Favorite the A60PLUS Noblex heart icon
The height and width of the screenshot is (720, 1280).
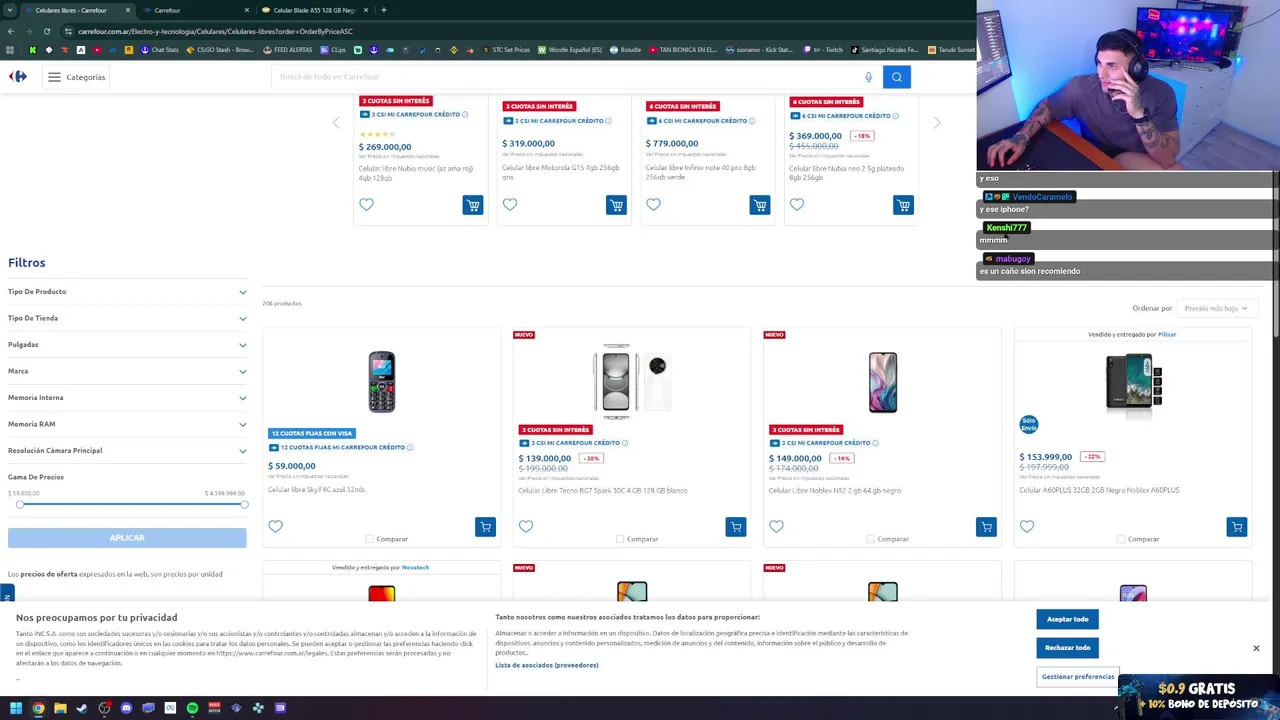(1027, 526)
